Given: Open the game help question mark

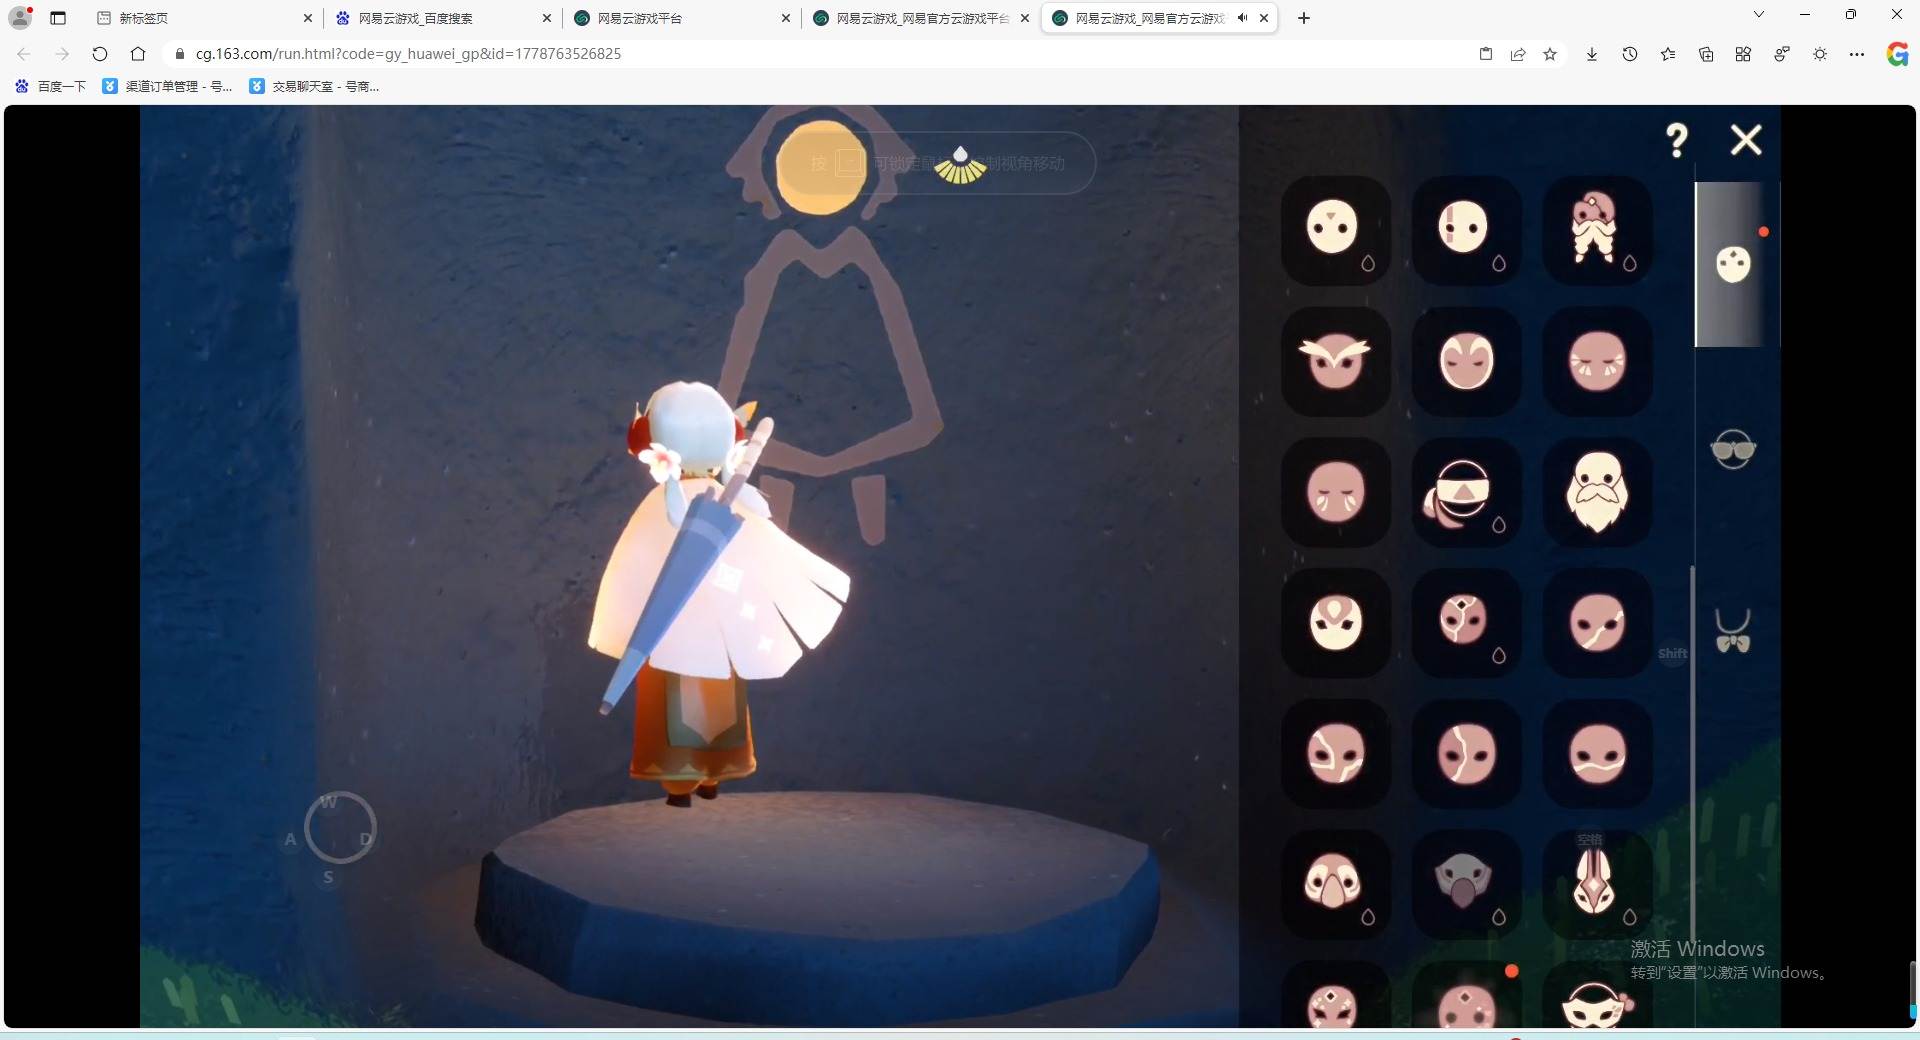Looking at the screenshot, I should pos(1677,140).
